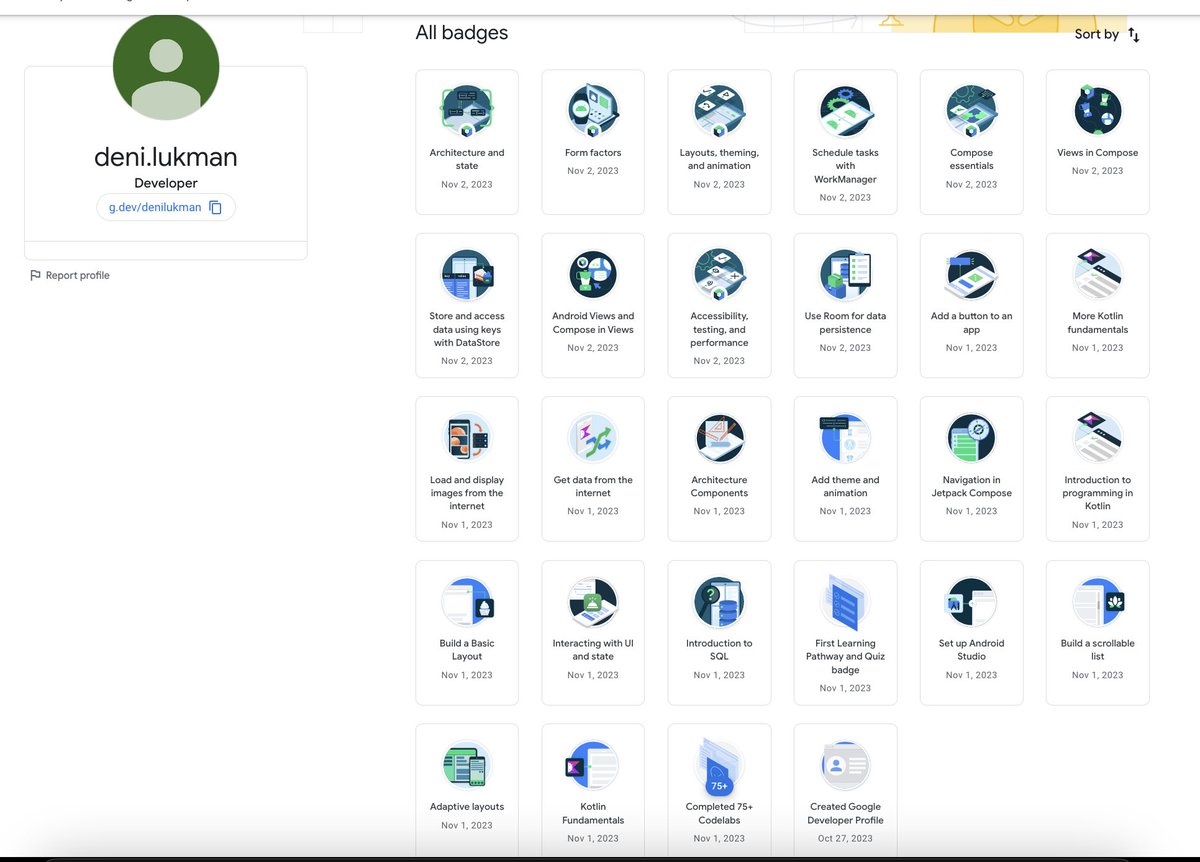Copy profile link using the copy icon
This screenshot has width=1200, height=862.
tap(215, 207)
